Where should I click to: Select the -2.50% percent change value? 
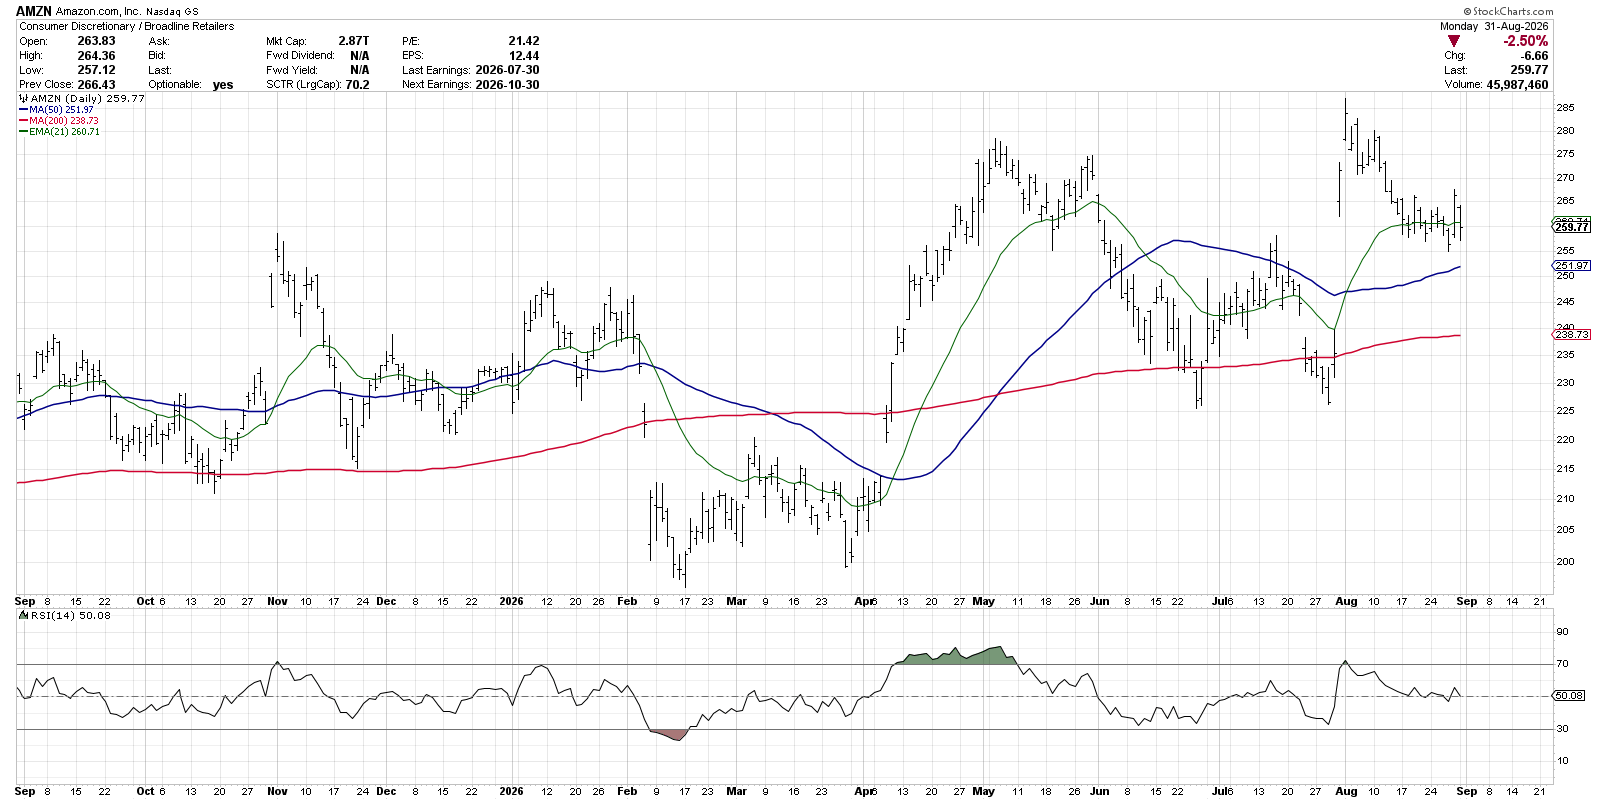click(1526, 41)
